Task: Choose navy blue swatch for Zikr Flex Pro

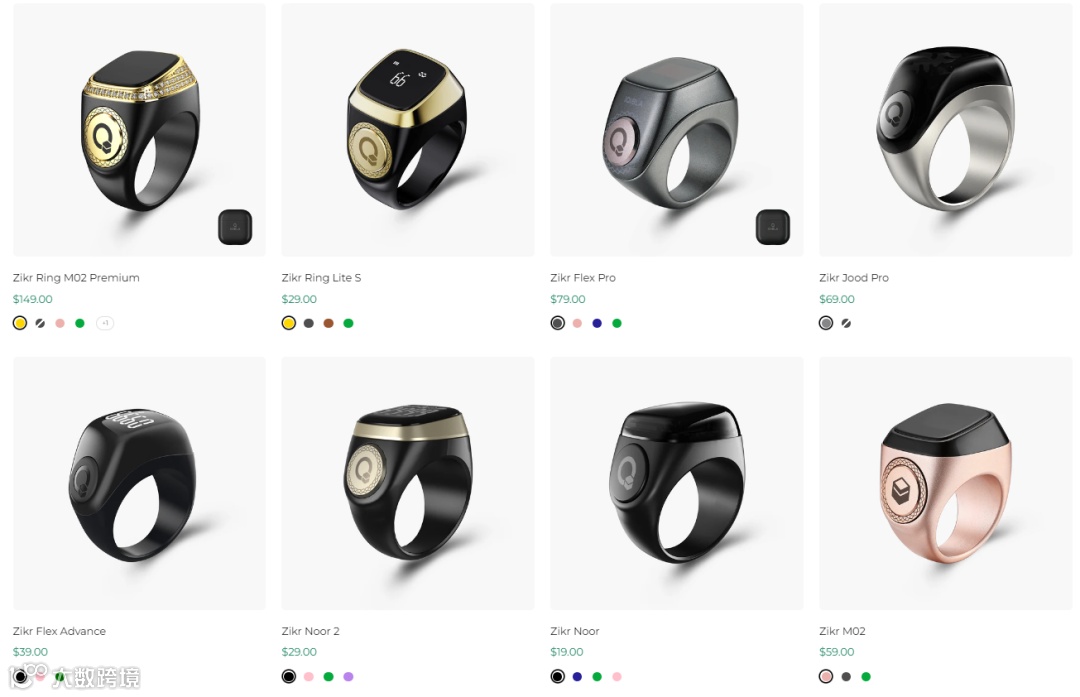Action: click(x=597, y=323)
